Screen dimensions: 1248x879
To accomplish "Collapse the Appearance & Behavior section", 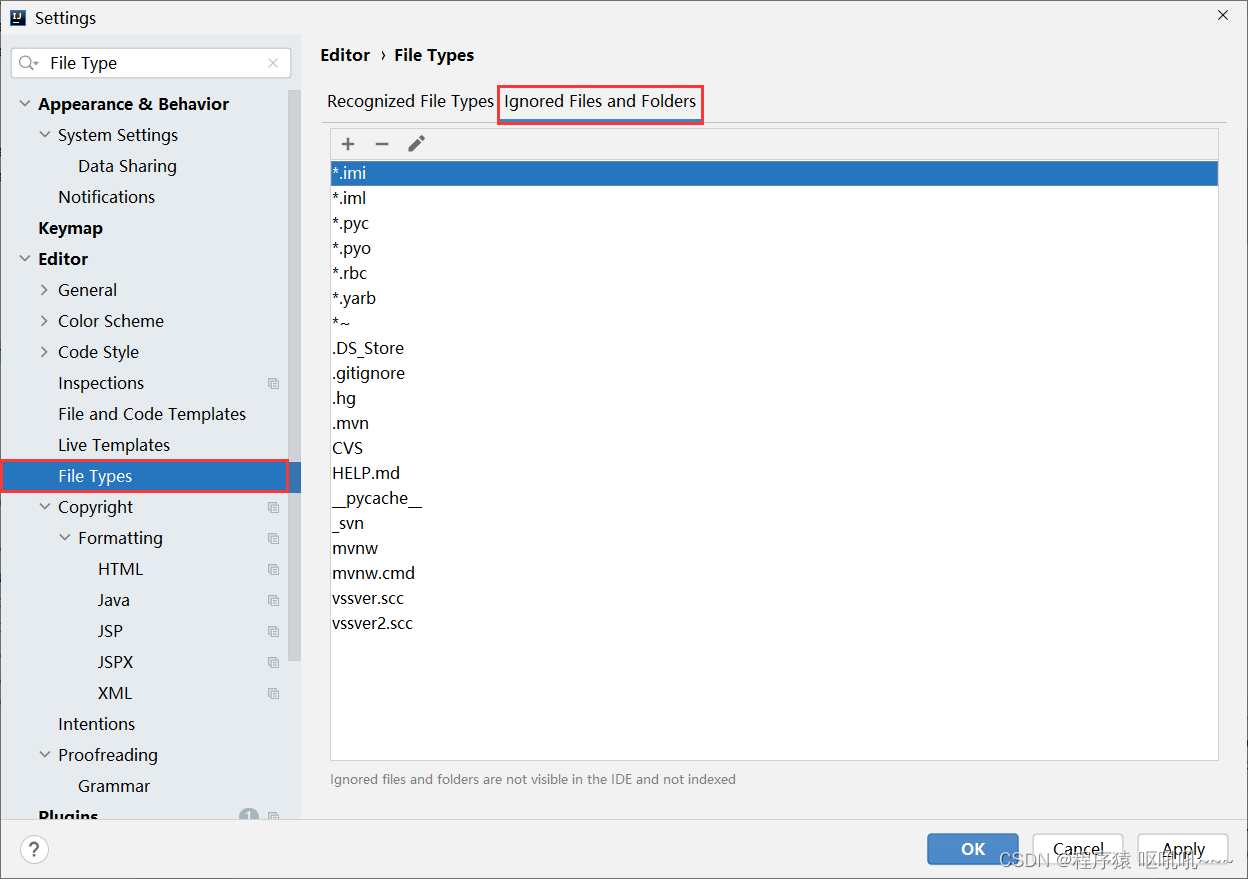I will [24, 103].
